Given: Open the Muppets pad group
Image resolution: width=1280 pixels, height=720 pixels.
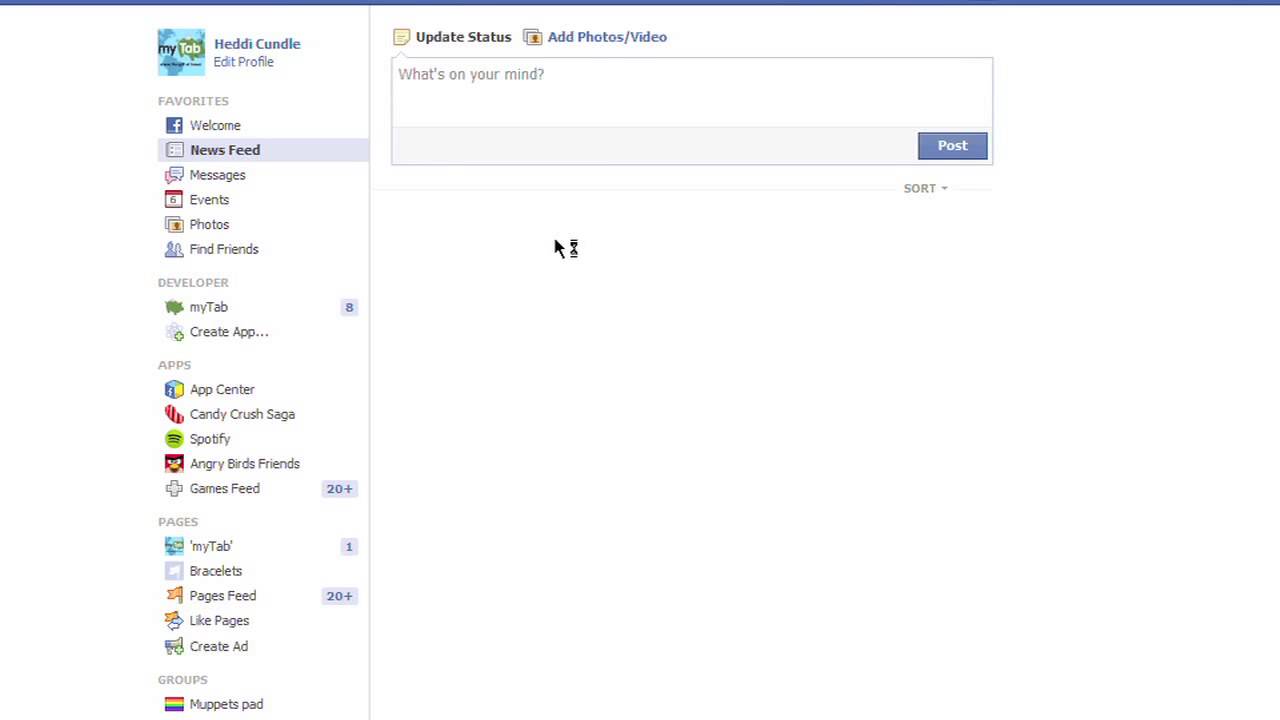Looking at the screenshot, I should (226, 704).
